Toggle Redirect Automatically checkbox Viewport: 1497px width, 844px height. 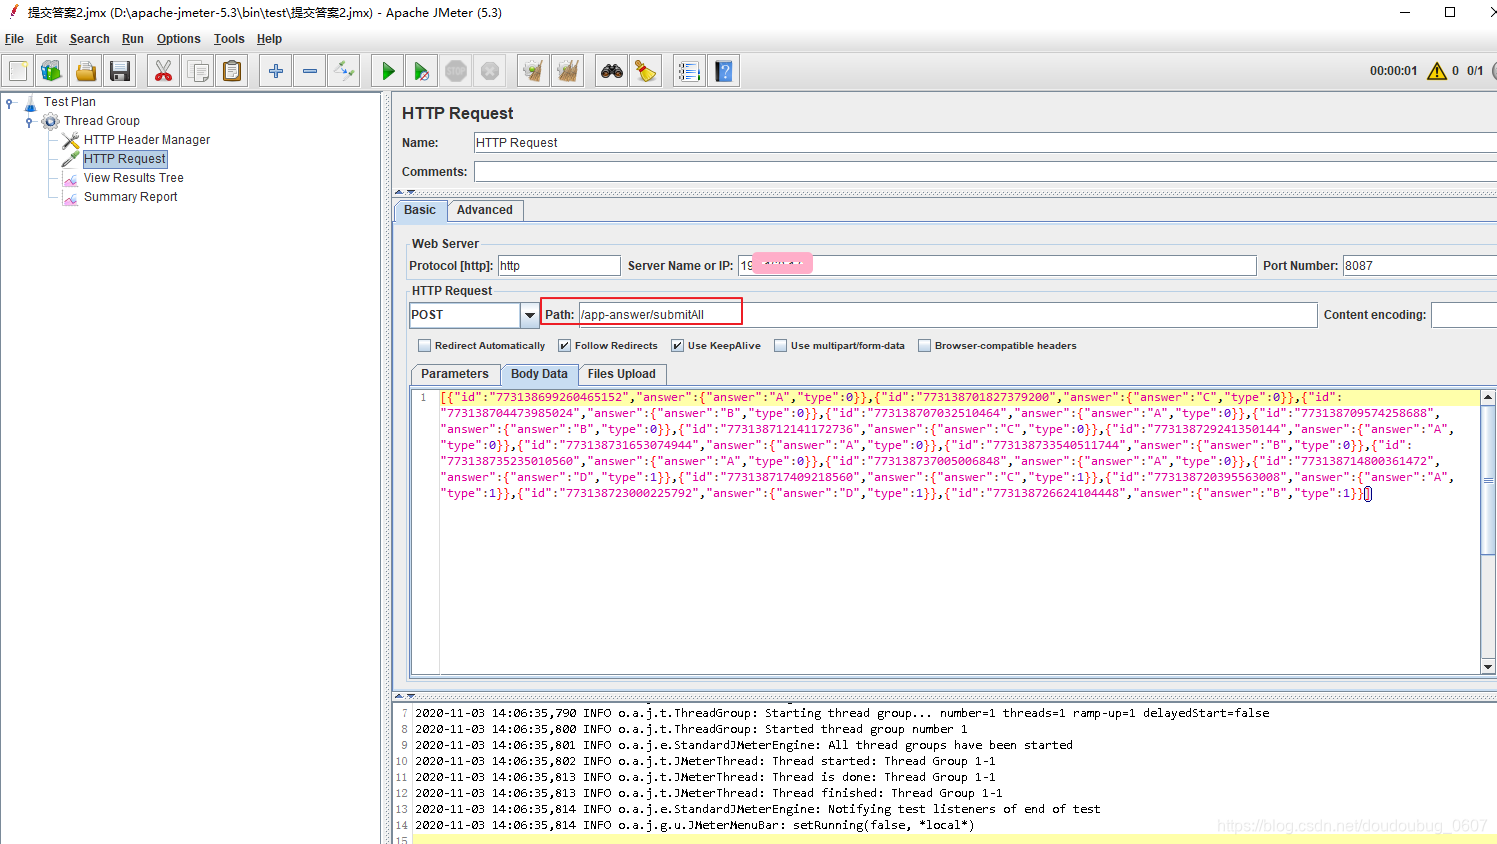pyautogui.click(x=425, y=346)
